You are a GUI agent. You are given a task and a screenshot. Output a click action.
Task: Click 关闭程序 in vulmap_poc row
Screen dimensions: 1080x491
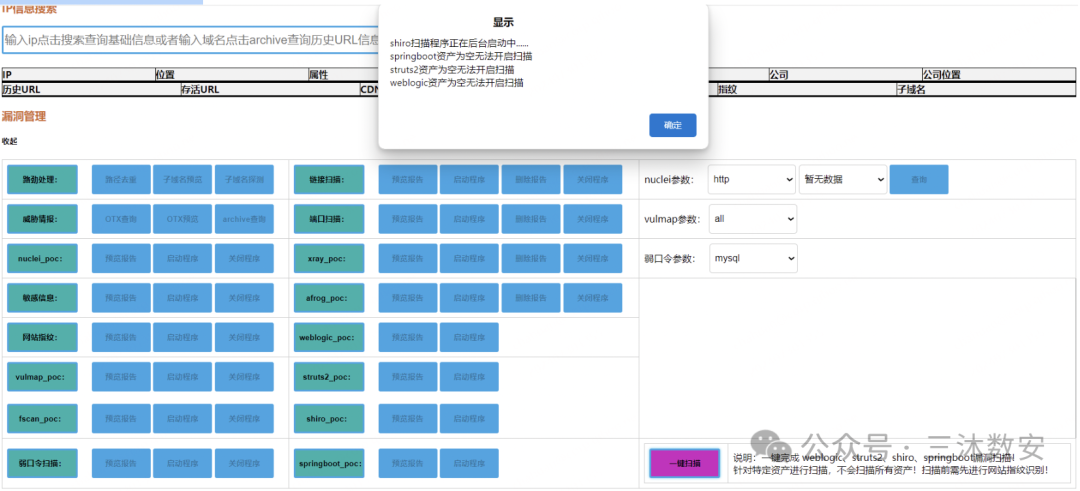click(x=244, y=377)
